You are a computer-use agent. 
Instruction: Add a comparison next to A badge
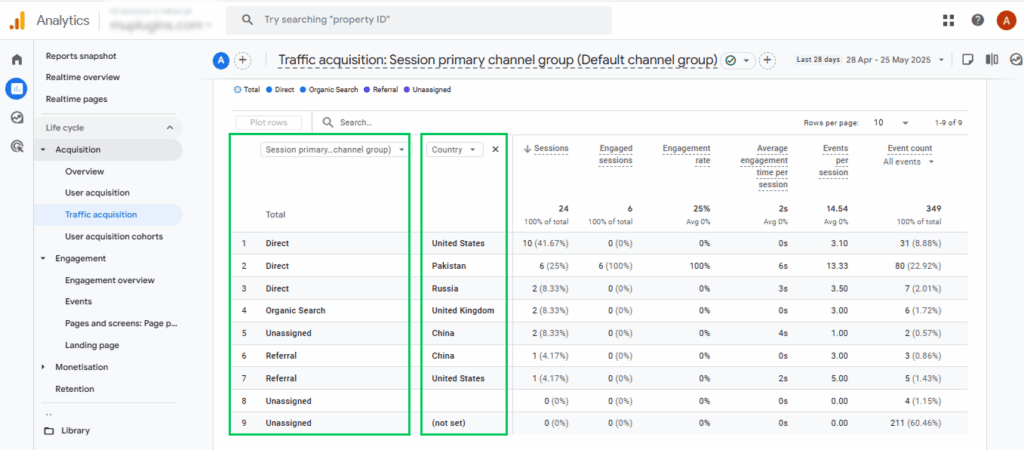point(242,61)
